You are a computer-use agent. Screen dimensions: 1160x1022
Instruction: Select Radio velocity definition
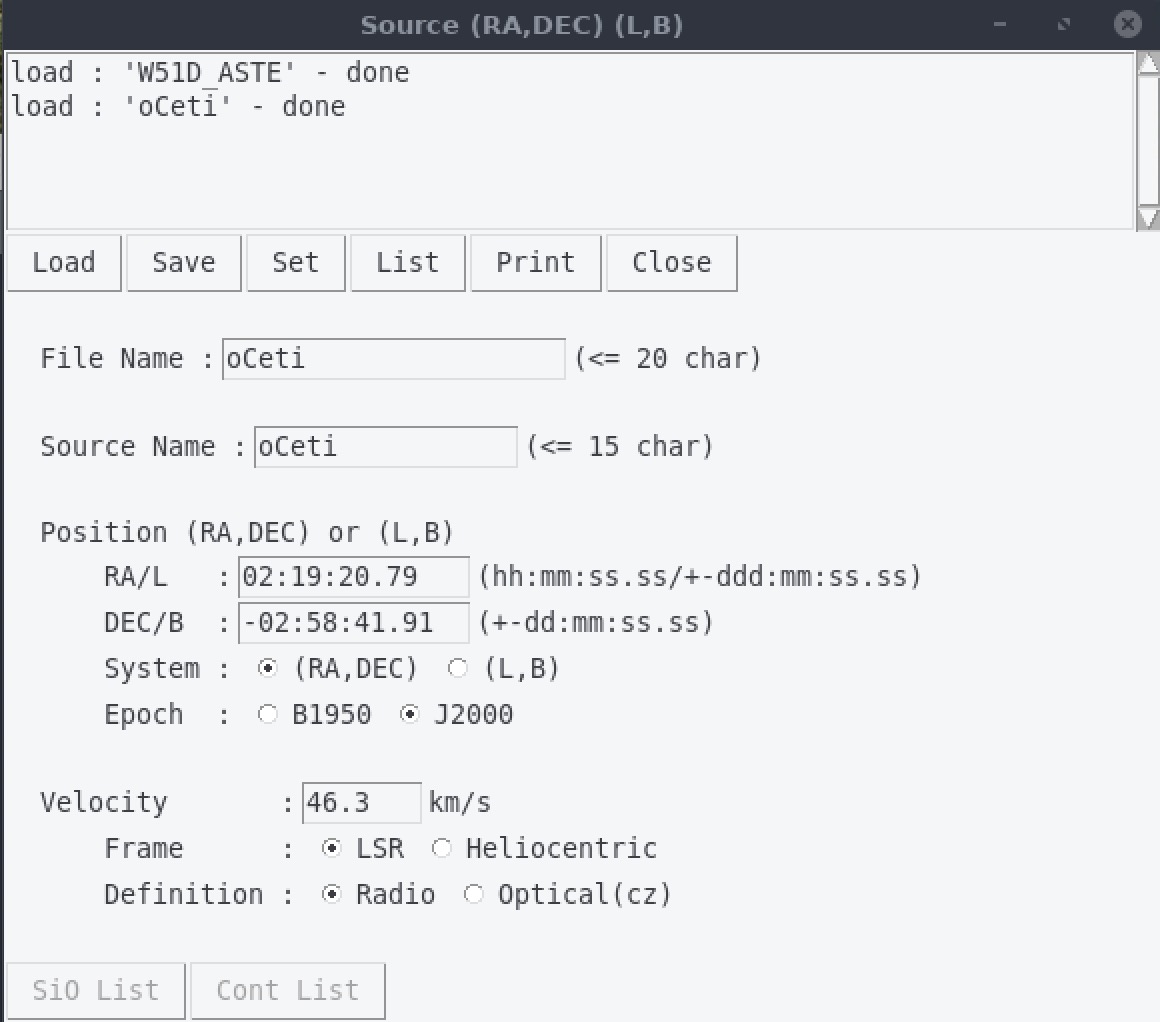point(331,895)
